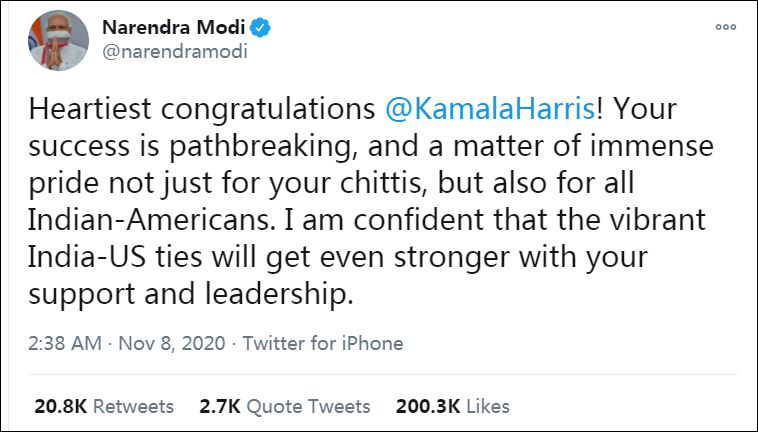Open the tweet's more options menu
This screenshot has width=758, height=432.
pos(725,27)
